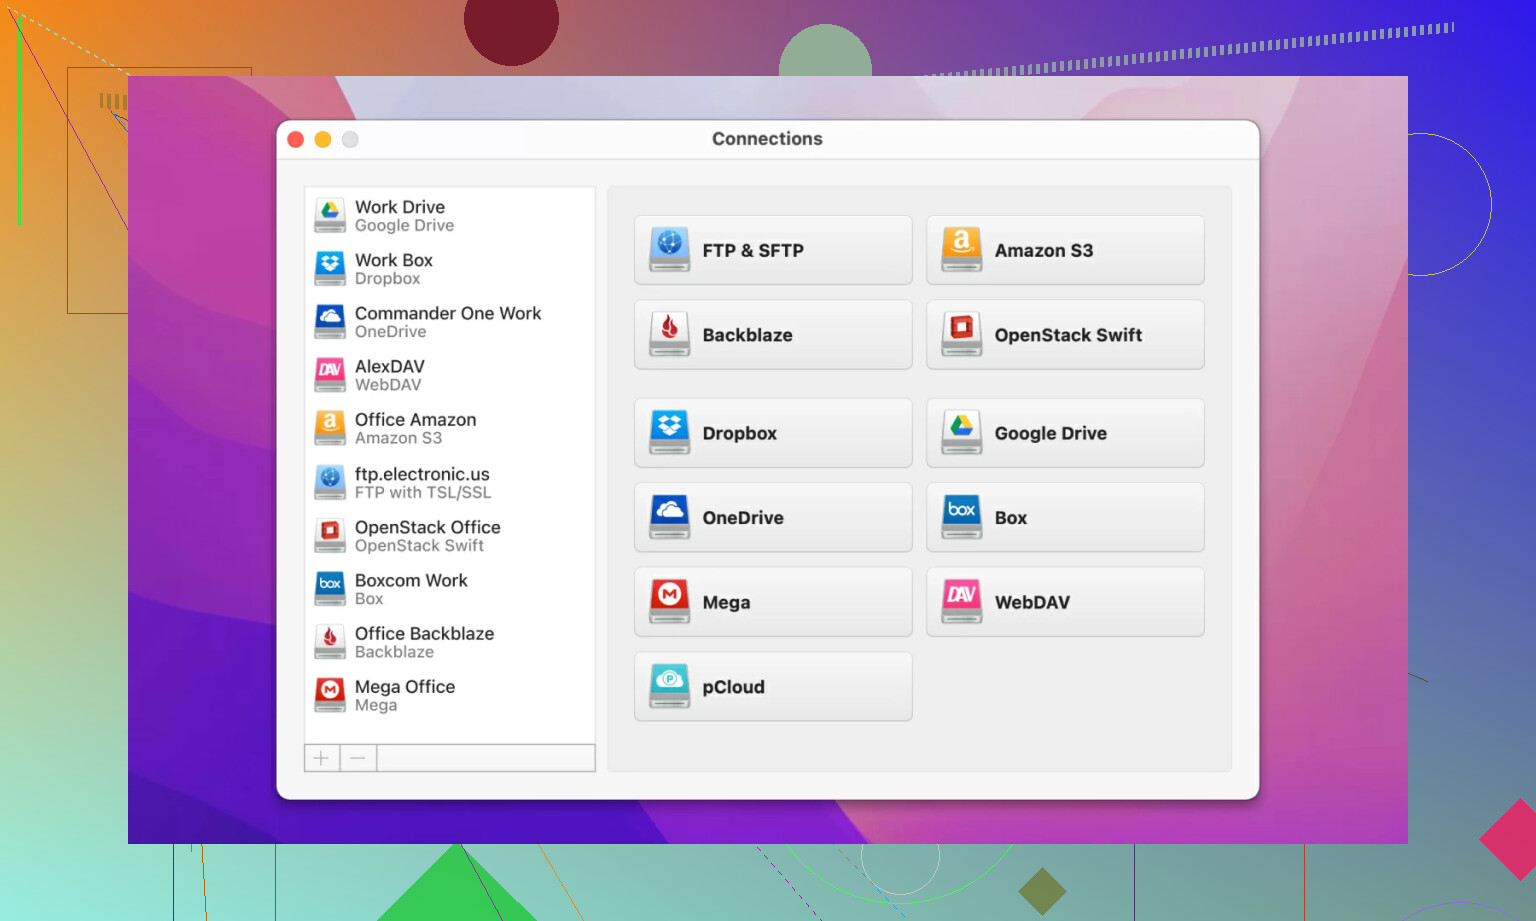Viewport: 1536px width, 921px height.
Task: Remove selected connection with minus button
Action: pyautogui.click(x=358, y=758)
